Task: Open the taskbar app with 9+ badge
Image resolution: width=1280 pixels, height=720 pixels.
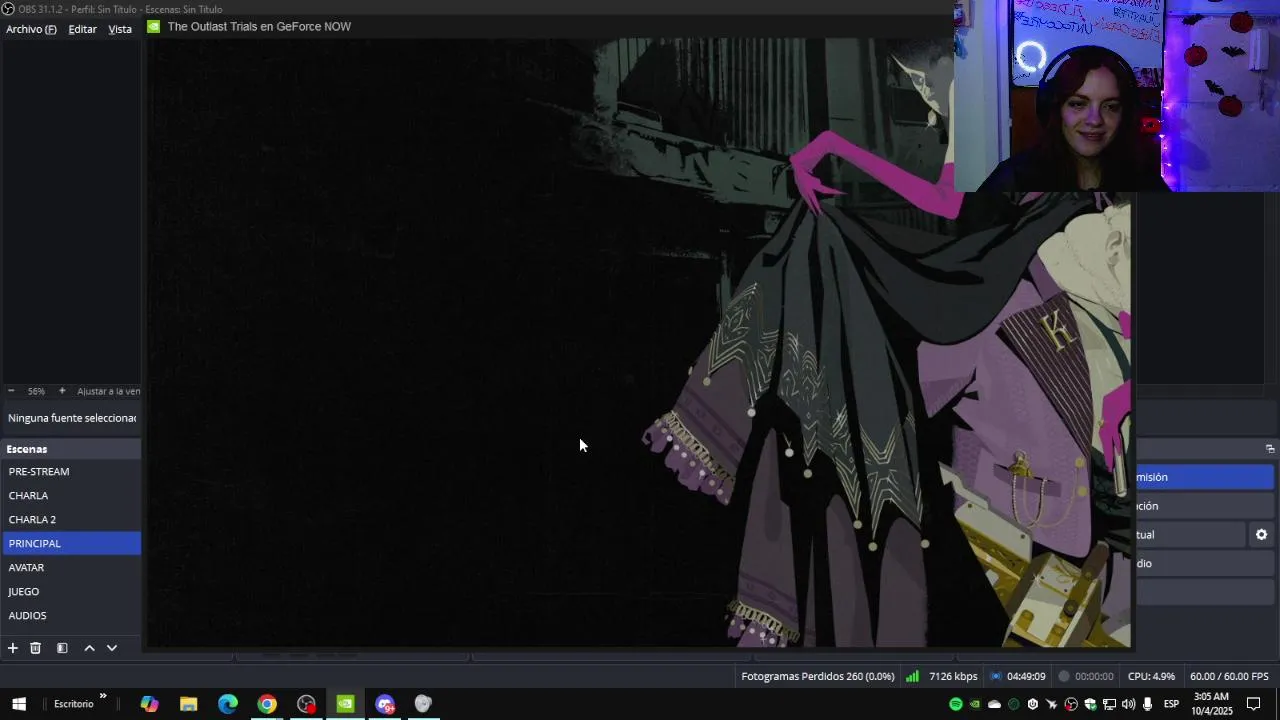Action: (385, 704)
